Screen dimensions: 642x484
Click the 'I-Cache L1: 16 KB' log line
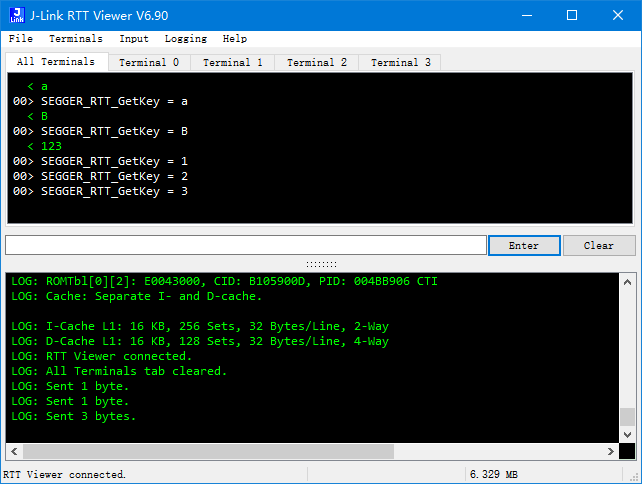click(200, 326)
